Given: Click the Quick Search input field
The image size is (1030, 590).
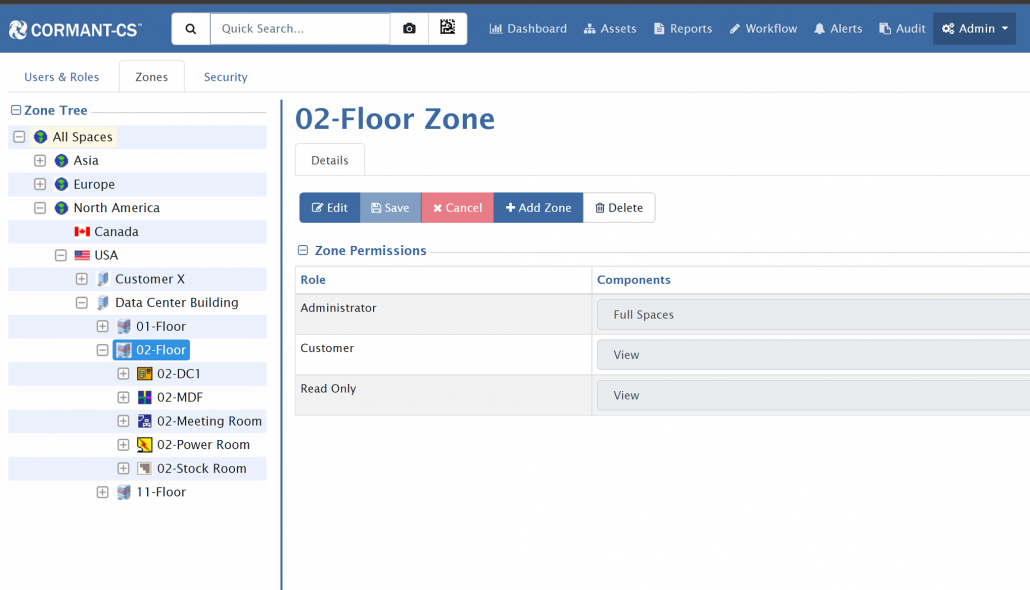Looking at the screenshot, I should (300, 29).
